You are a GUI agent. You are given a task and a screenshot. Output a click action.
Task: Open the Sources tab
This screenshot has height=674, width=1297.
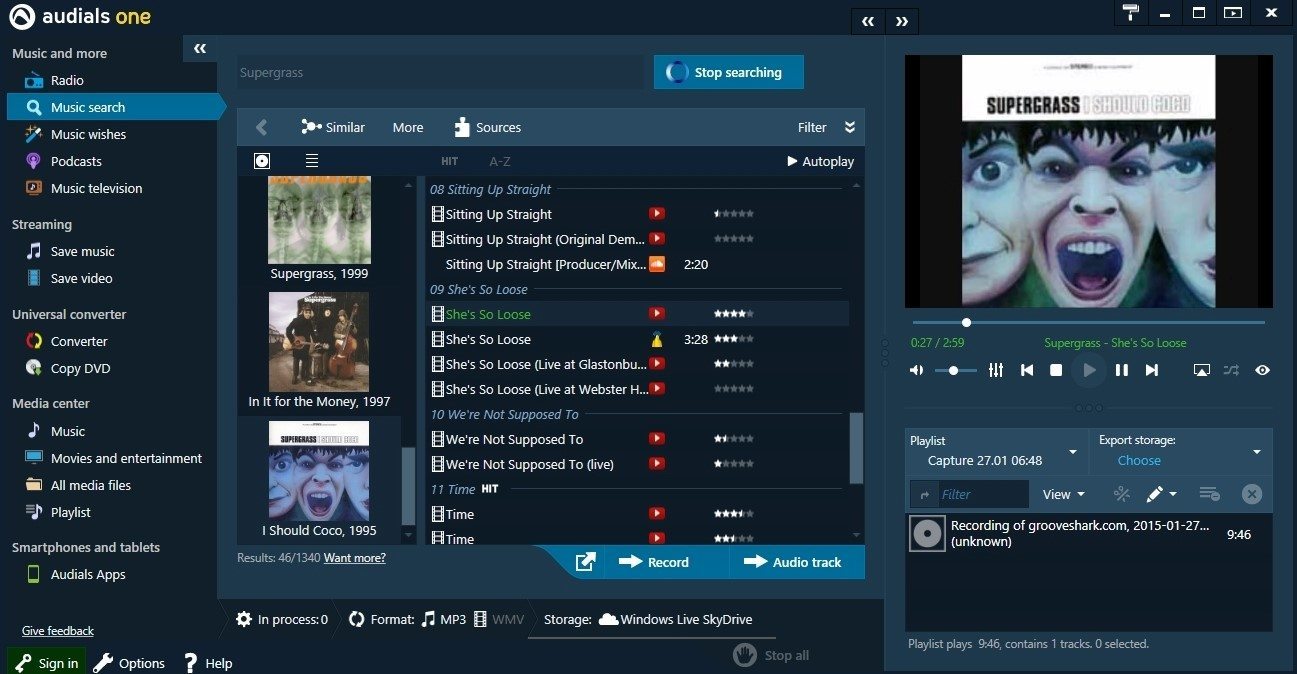[487, 127]
